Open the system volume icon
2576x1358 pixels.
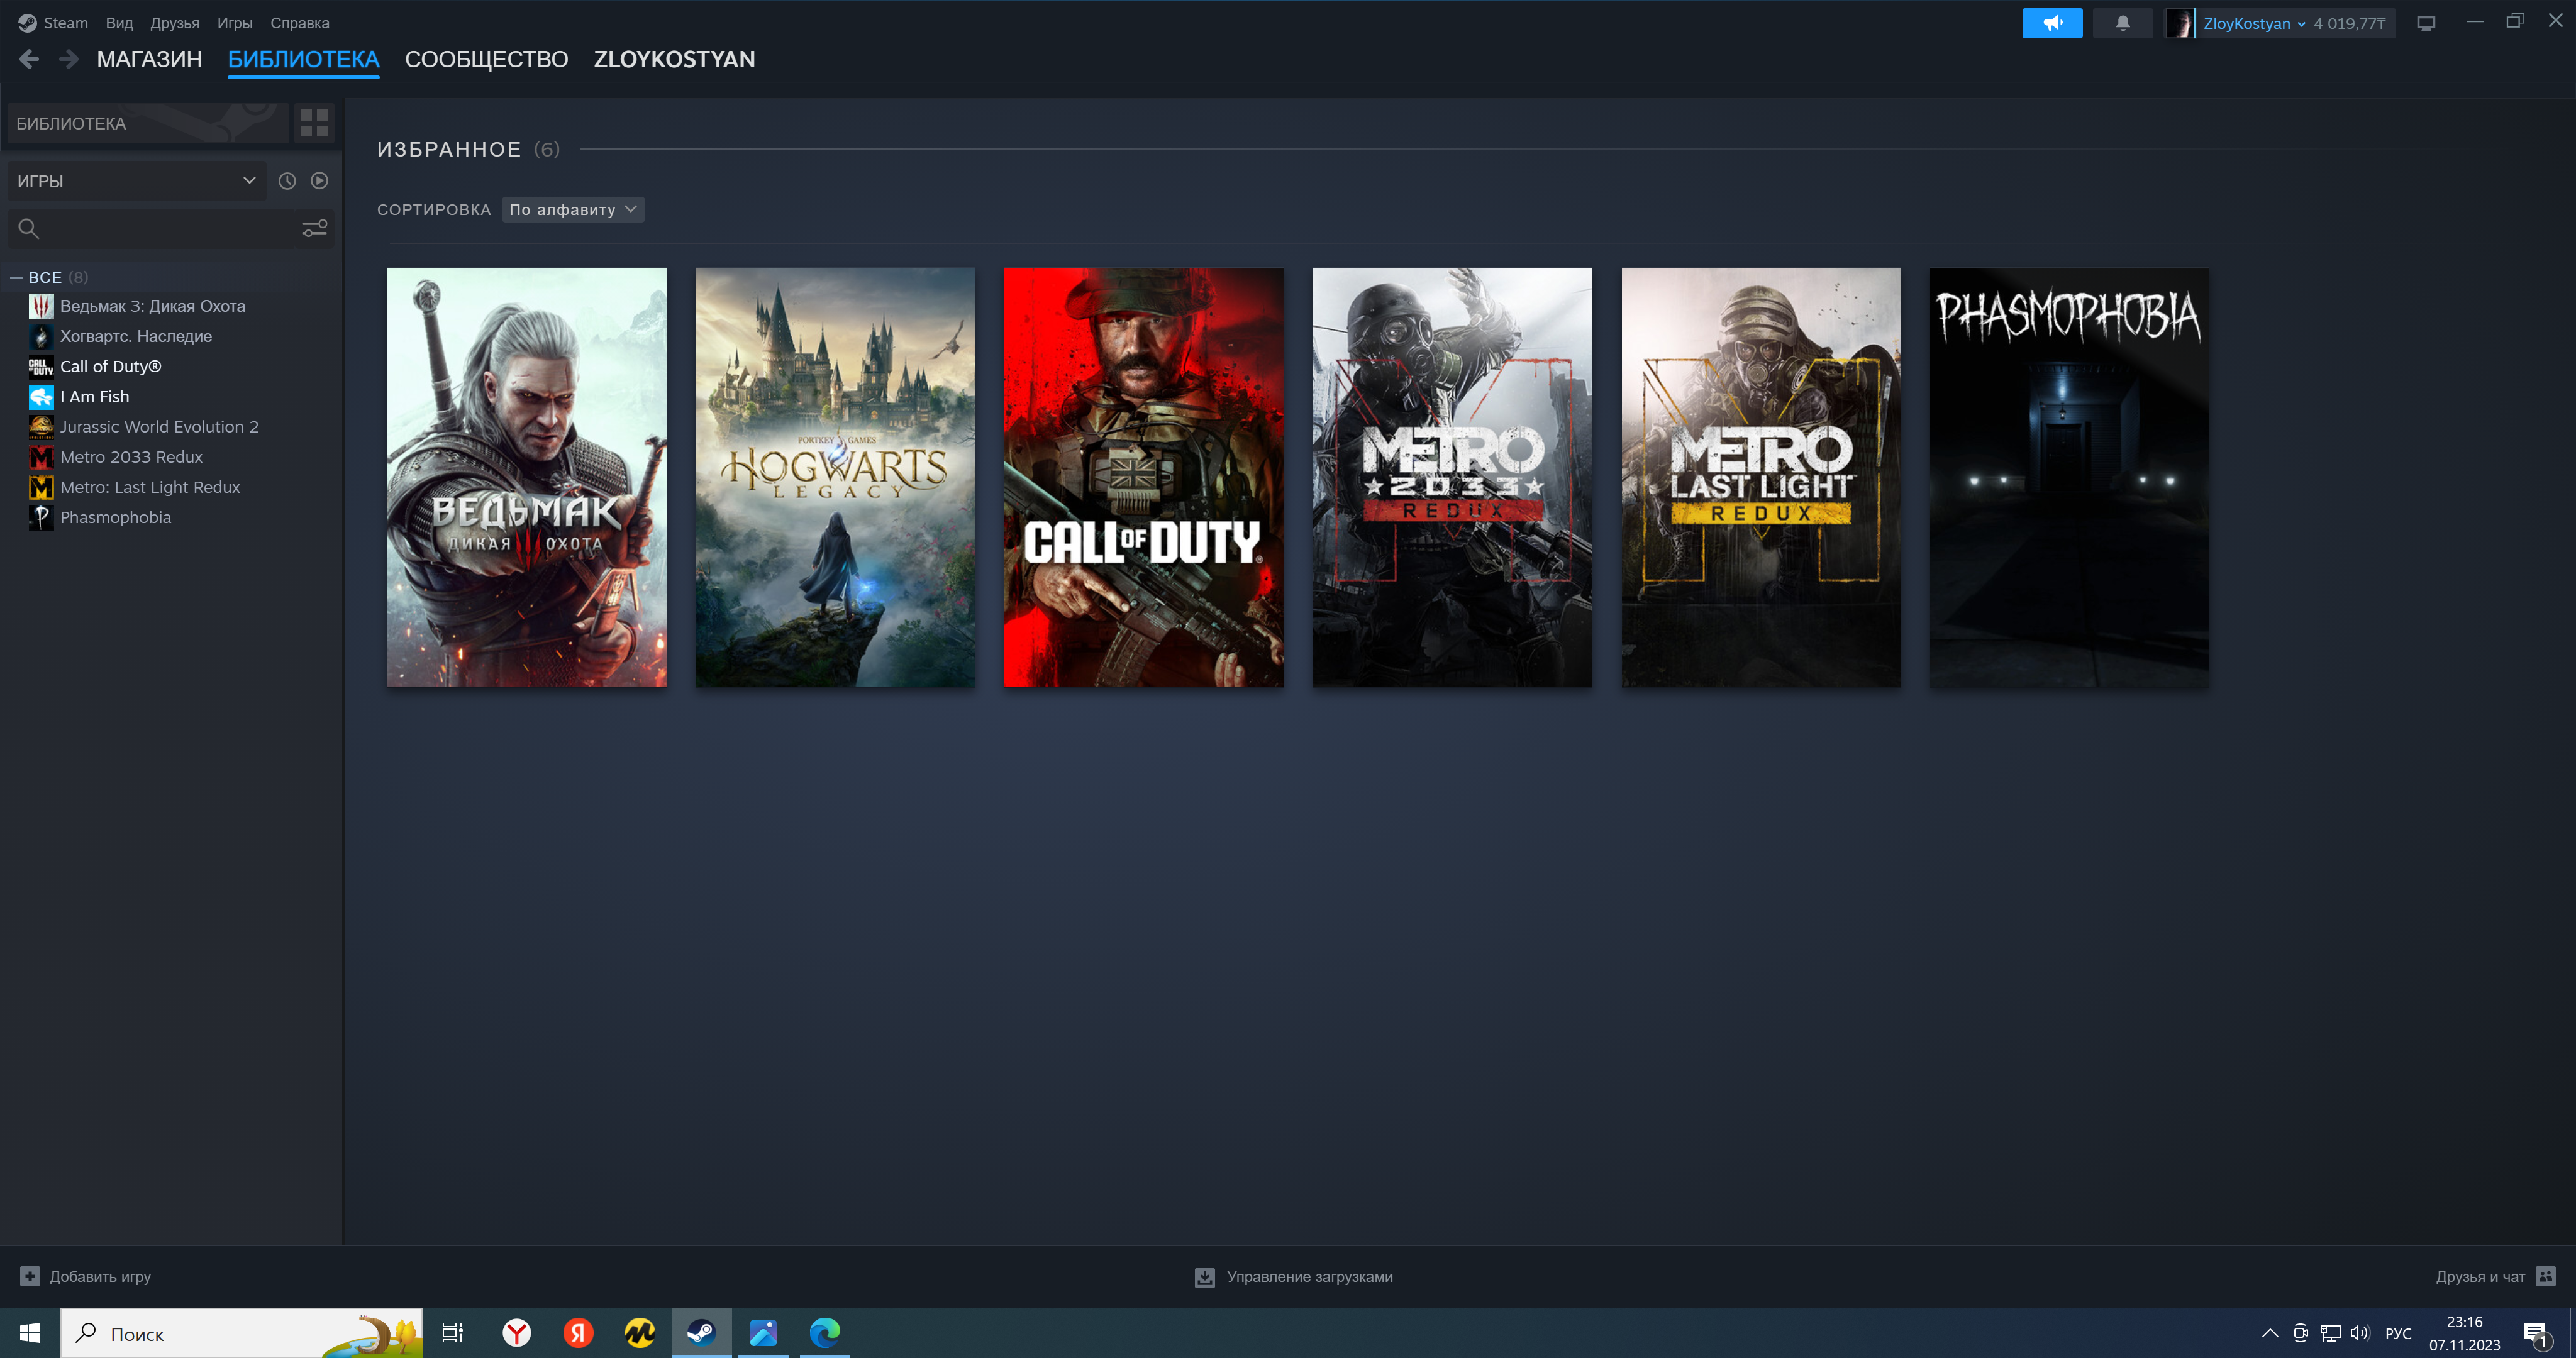[x=2360, y=1333]
